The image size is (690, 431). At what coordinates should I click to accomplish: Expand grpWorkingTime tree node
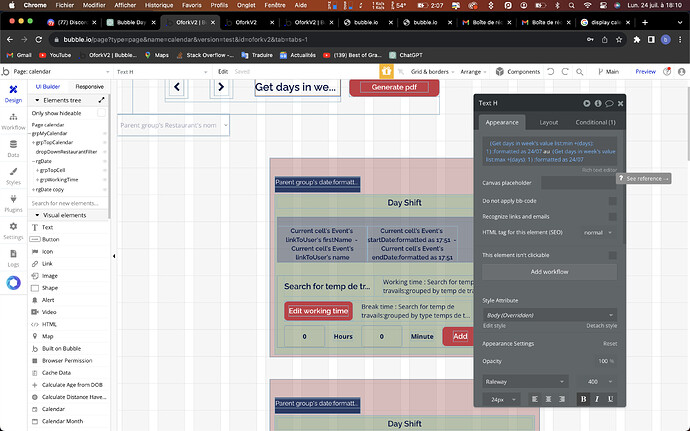pyautogui.click(x=37, y=180)
